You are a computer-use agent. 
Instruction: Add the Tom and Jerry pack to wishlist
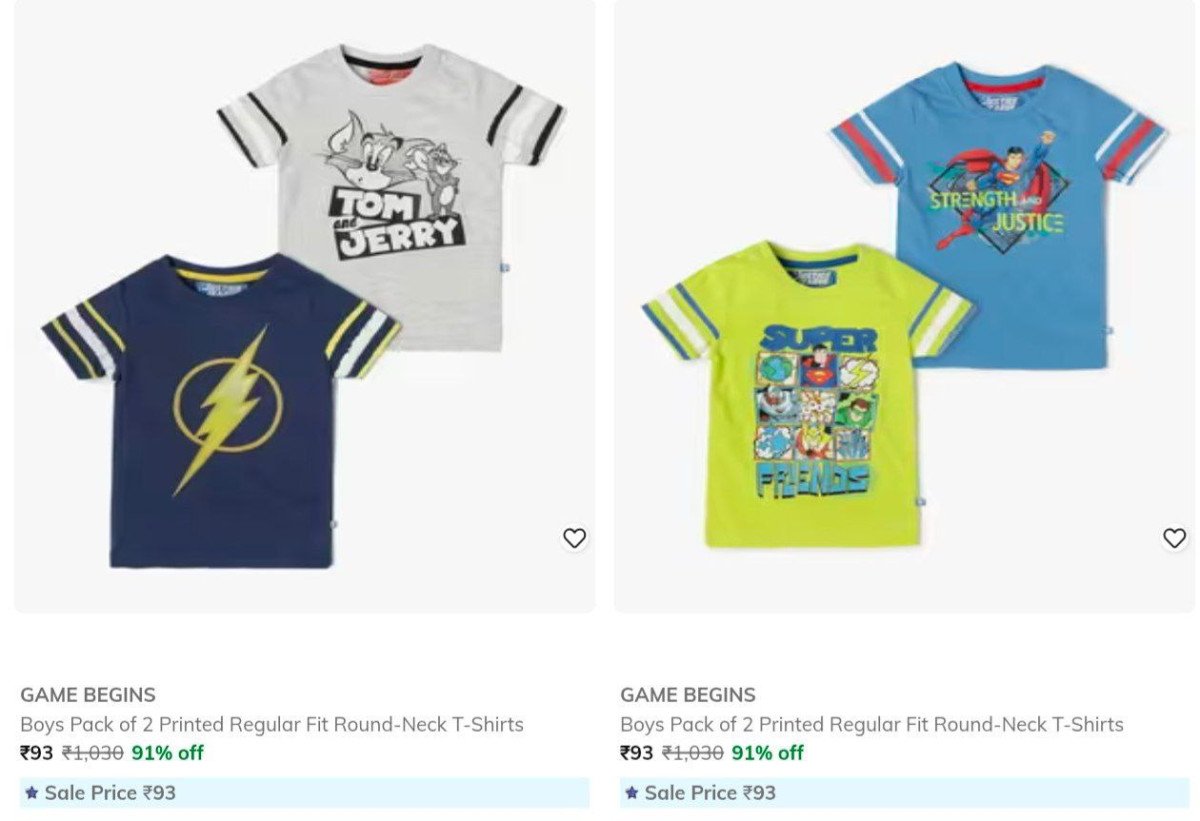(x=574, y=538)
